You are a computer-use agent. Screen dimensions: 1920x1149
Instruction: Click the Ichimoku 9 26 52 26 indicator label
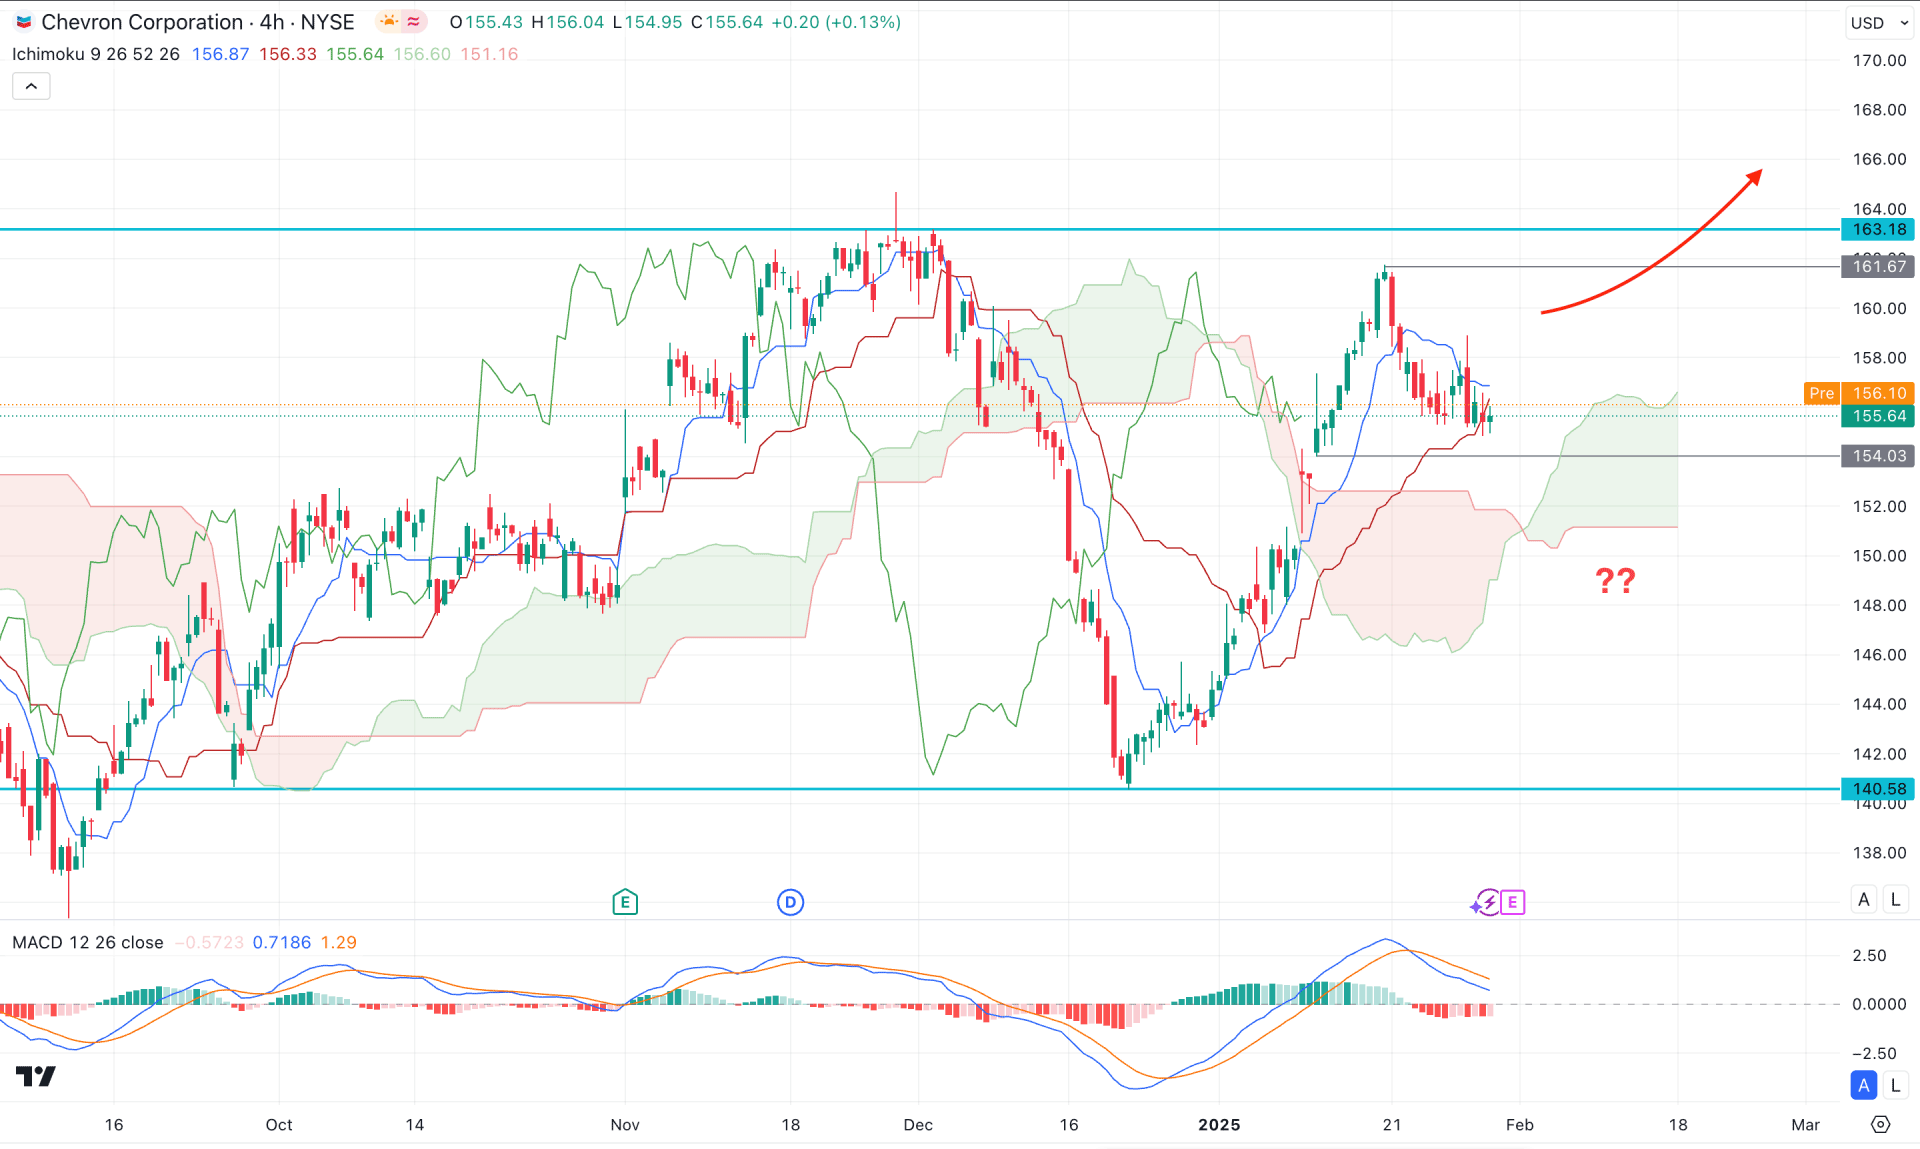pos(96,54)
